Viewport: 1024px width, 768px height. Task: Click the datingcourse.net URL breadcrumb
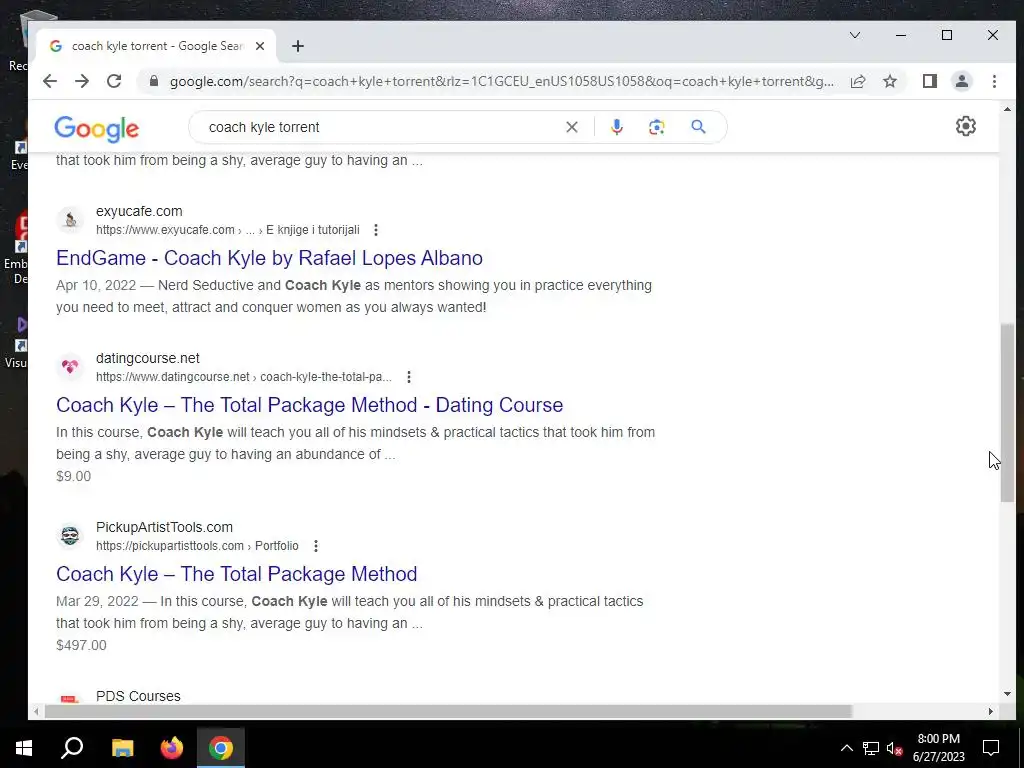[x=244, y=377]
